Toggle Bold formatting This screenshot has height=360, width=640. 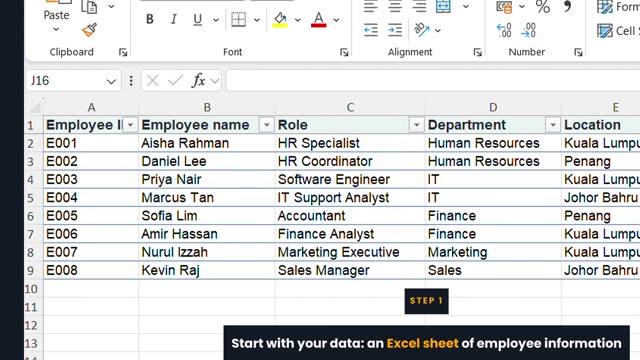click(150, 19)
